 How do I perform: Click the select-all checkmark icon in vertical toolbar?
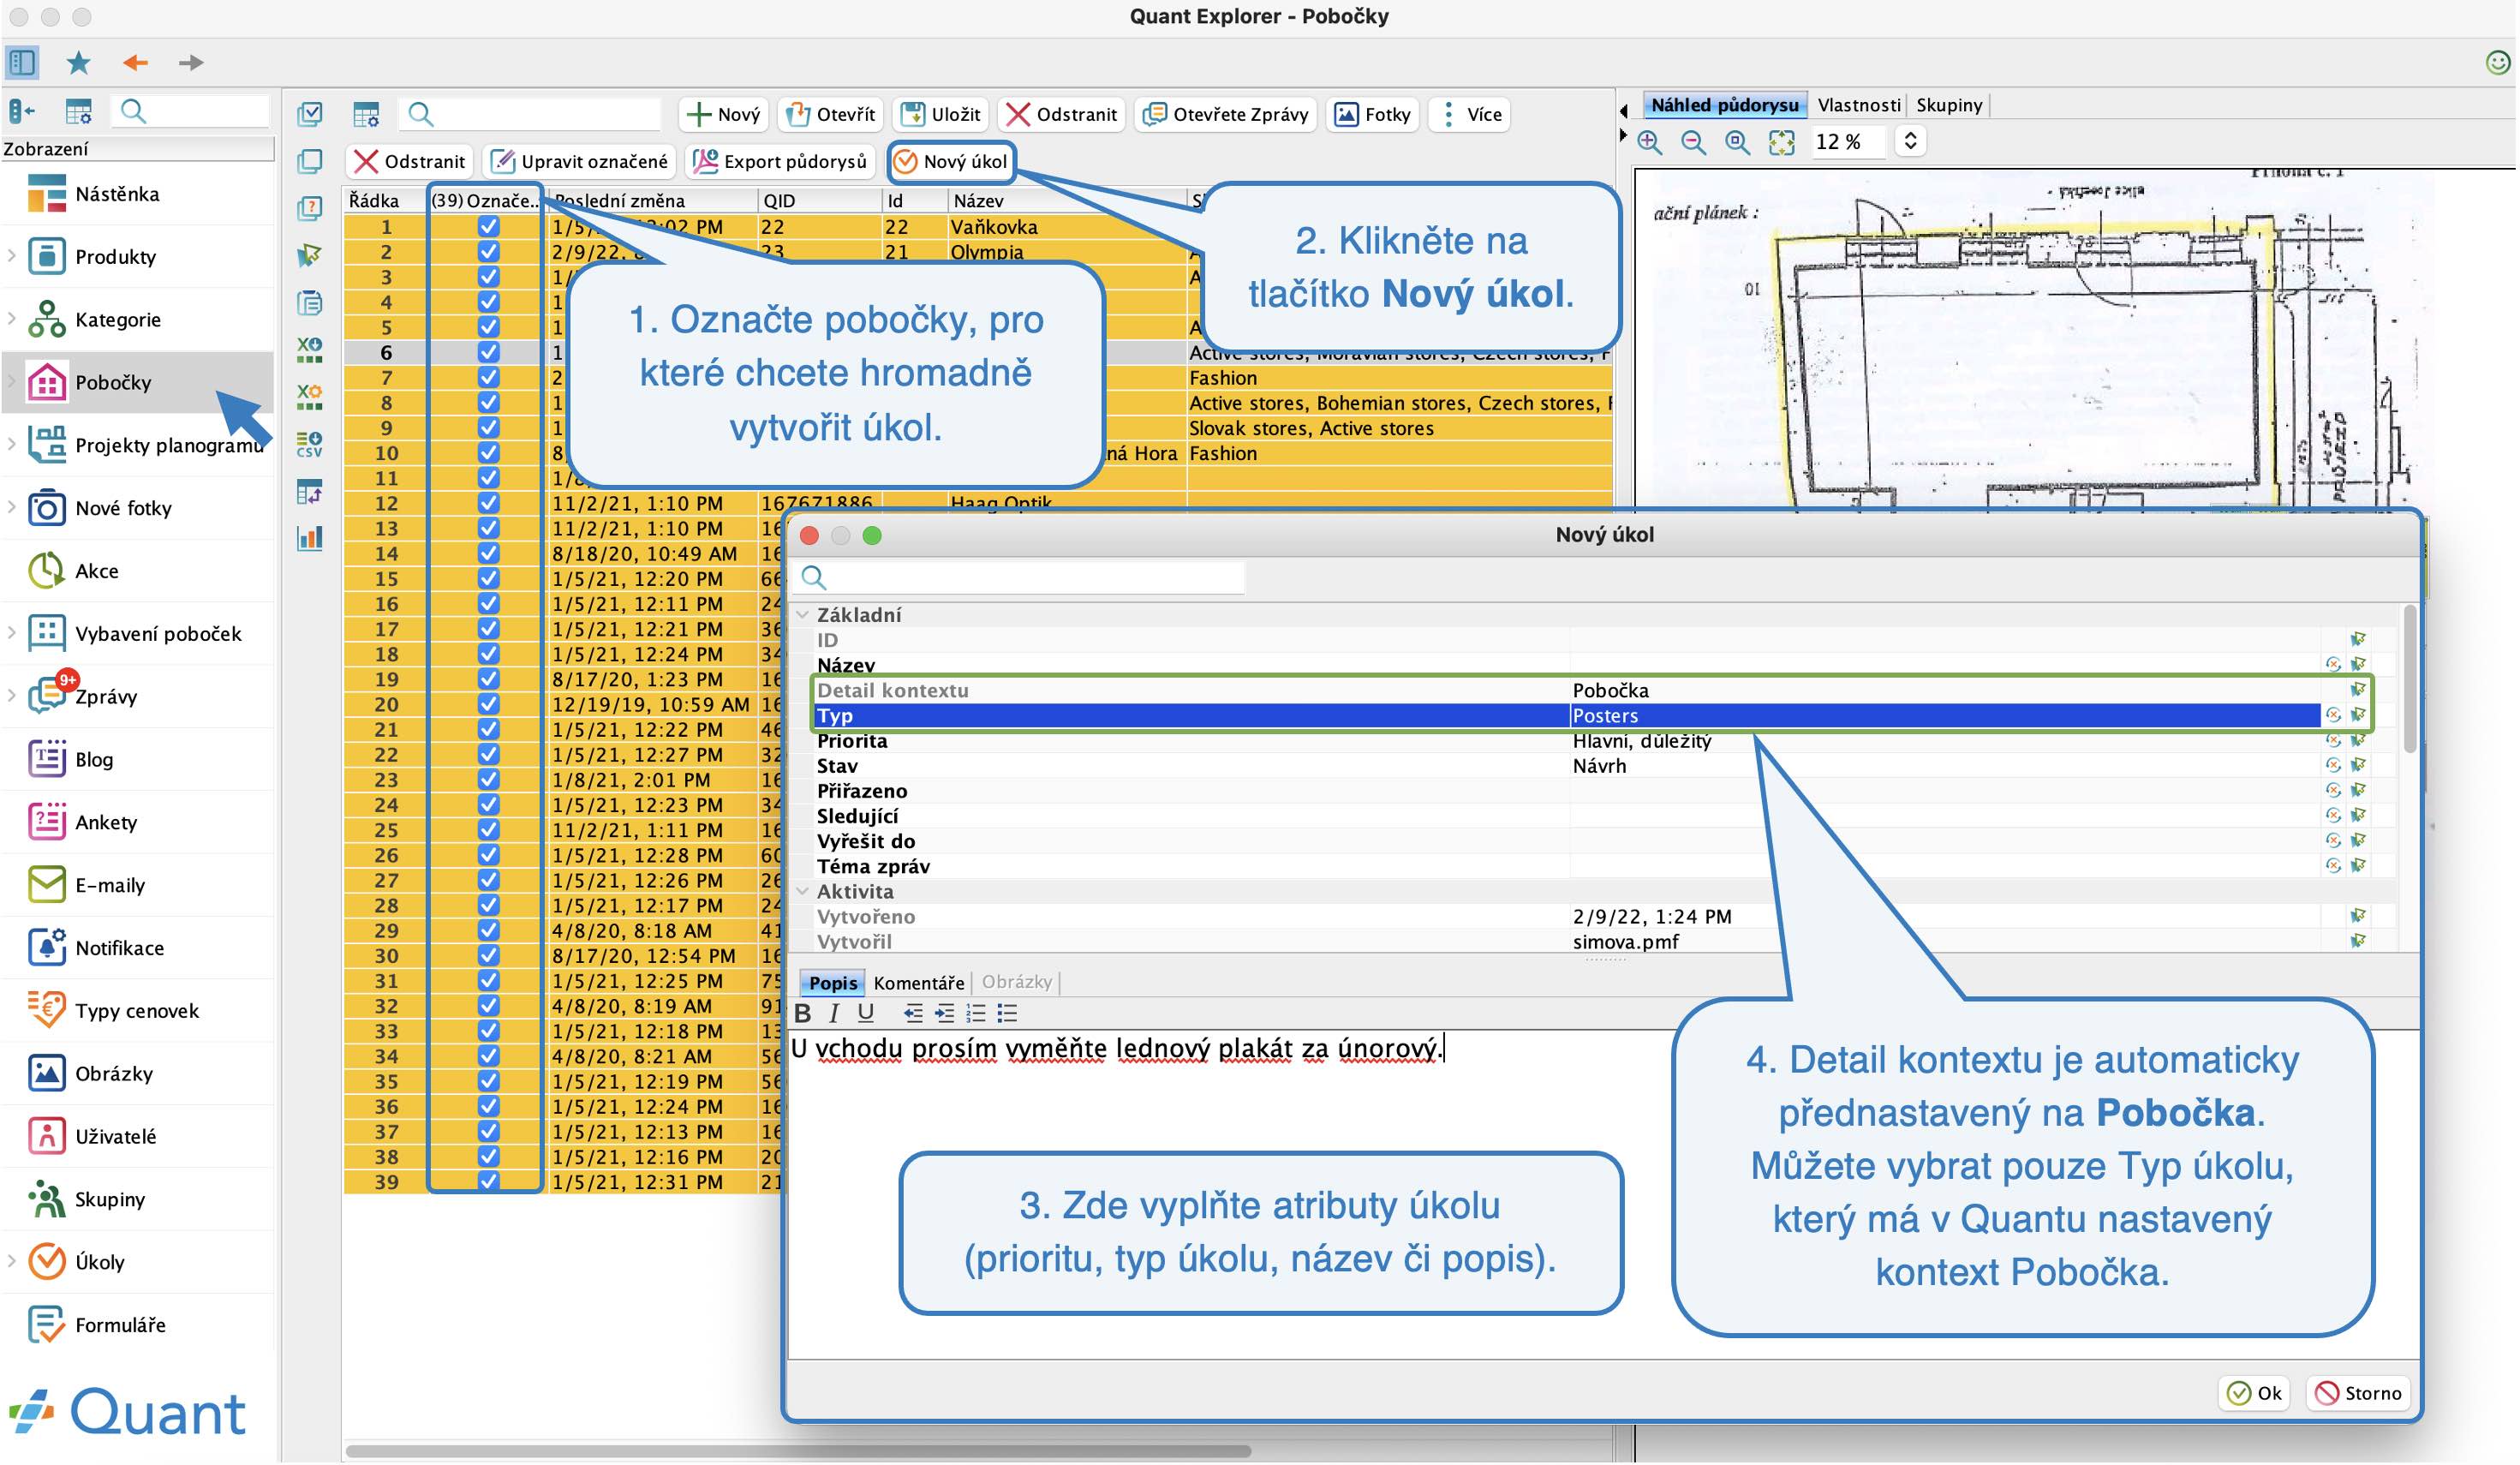point(310,114)
